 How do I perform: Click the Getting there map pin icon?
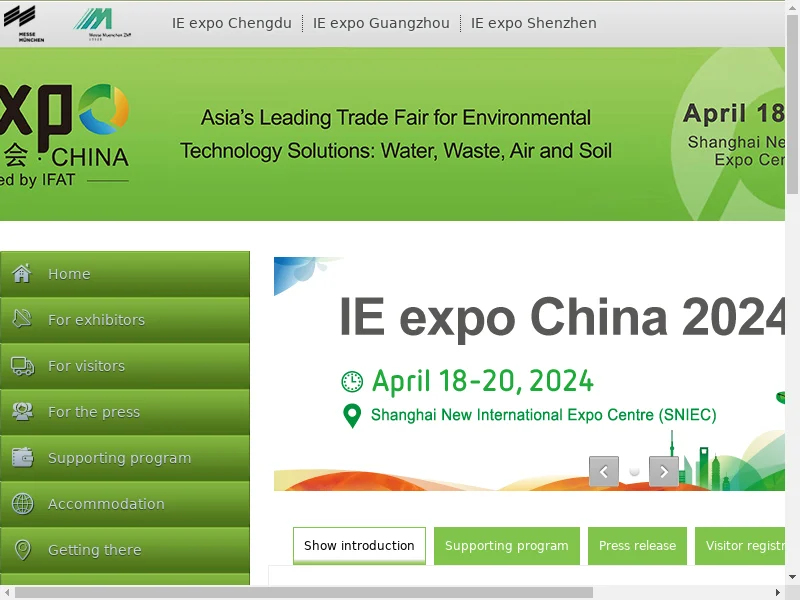22,550
